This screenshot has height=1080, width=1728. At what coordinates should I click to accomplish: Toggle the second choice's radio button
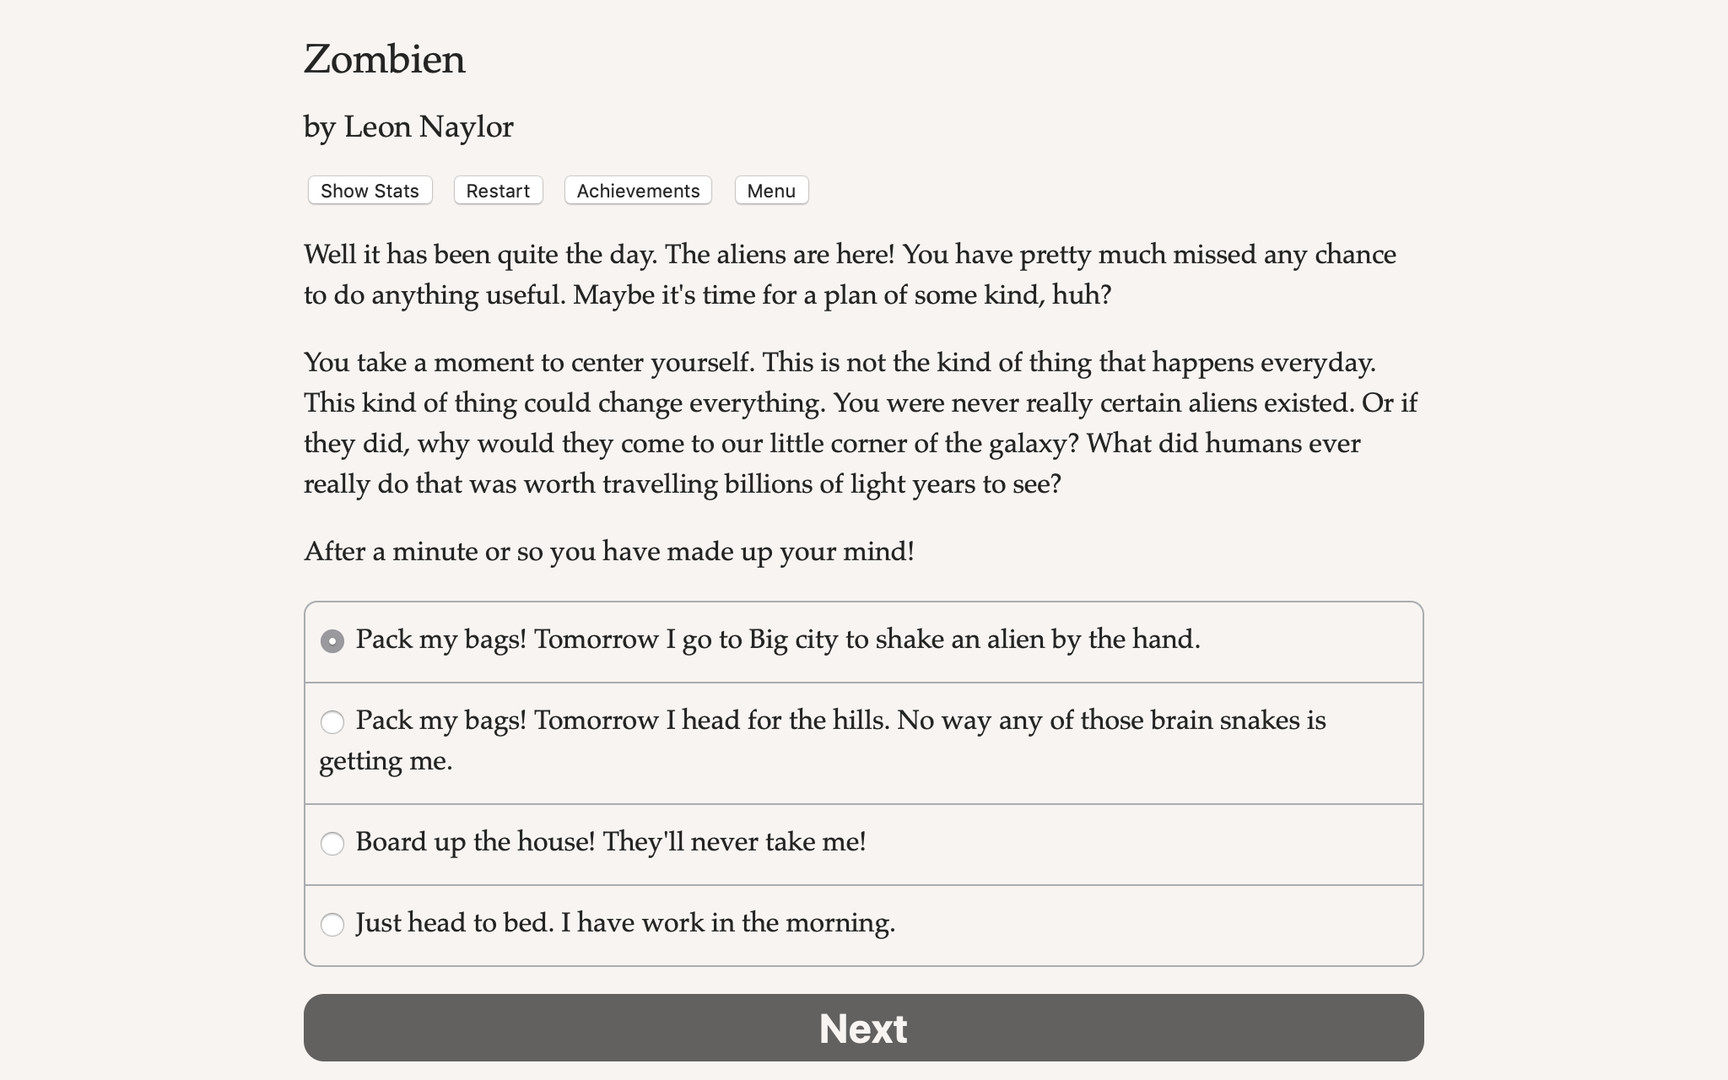332,721
